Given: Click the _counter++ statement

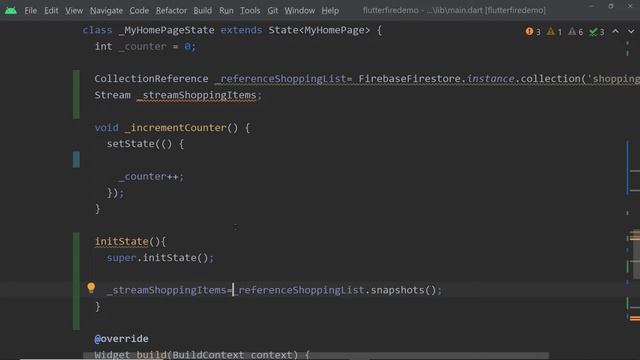Looking at the screenshot, I should pos(151,177).
